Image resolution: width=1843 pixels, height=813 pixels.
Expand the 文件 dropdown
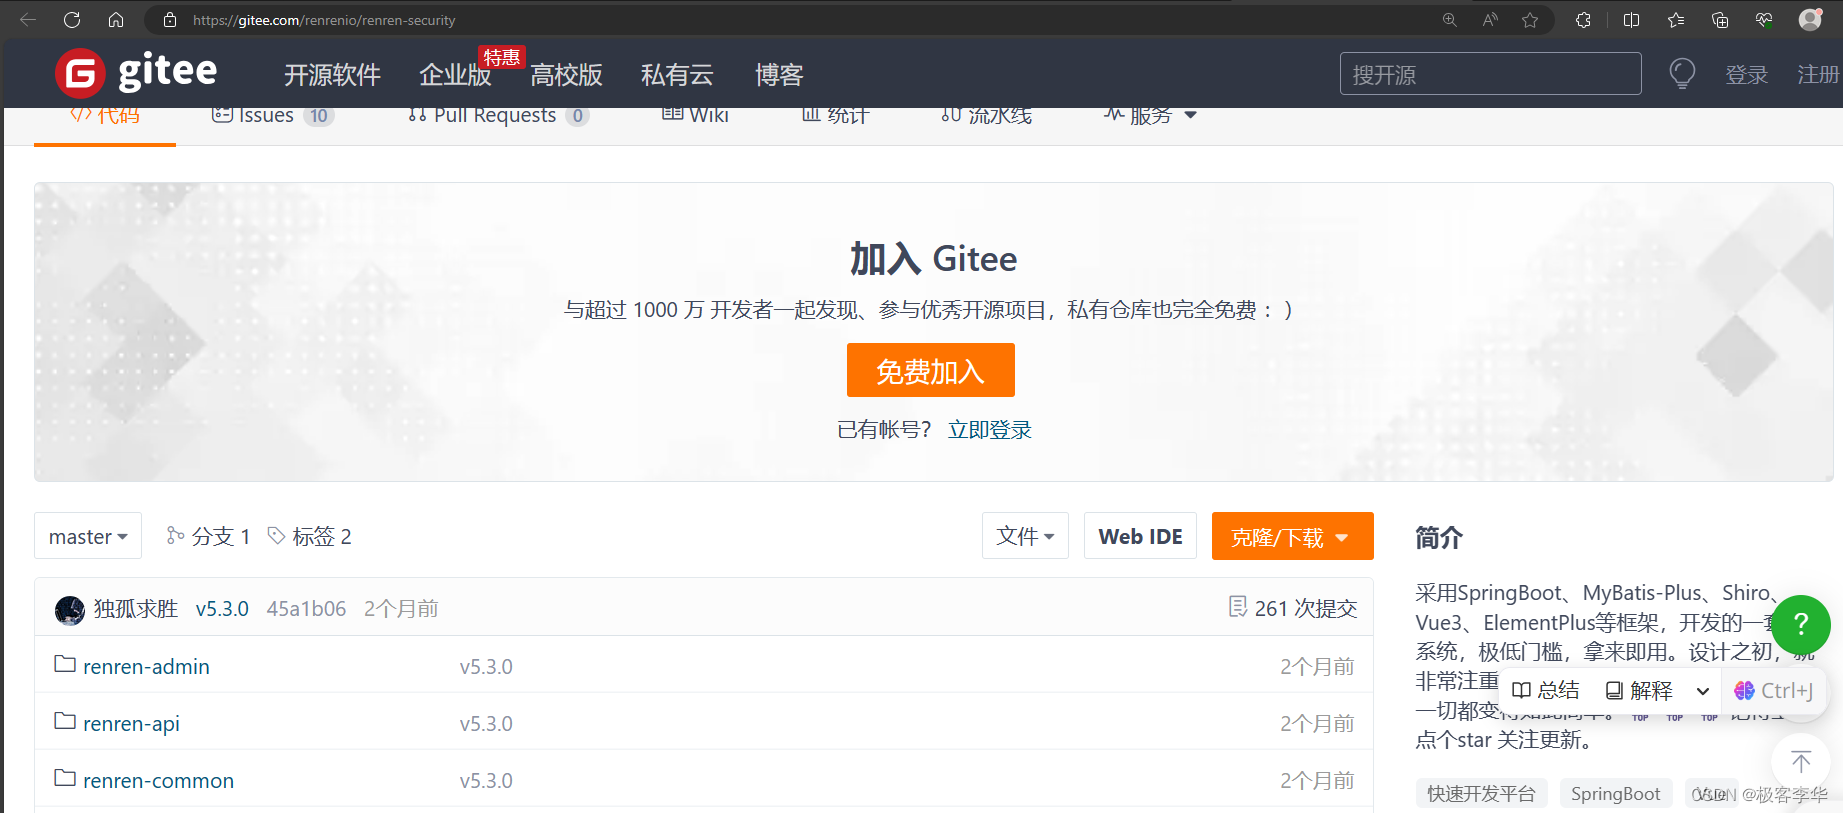[x=1025, y=536]
